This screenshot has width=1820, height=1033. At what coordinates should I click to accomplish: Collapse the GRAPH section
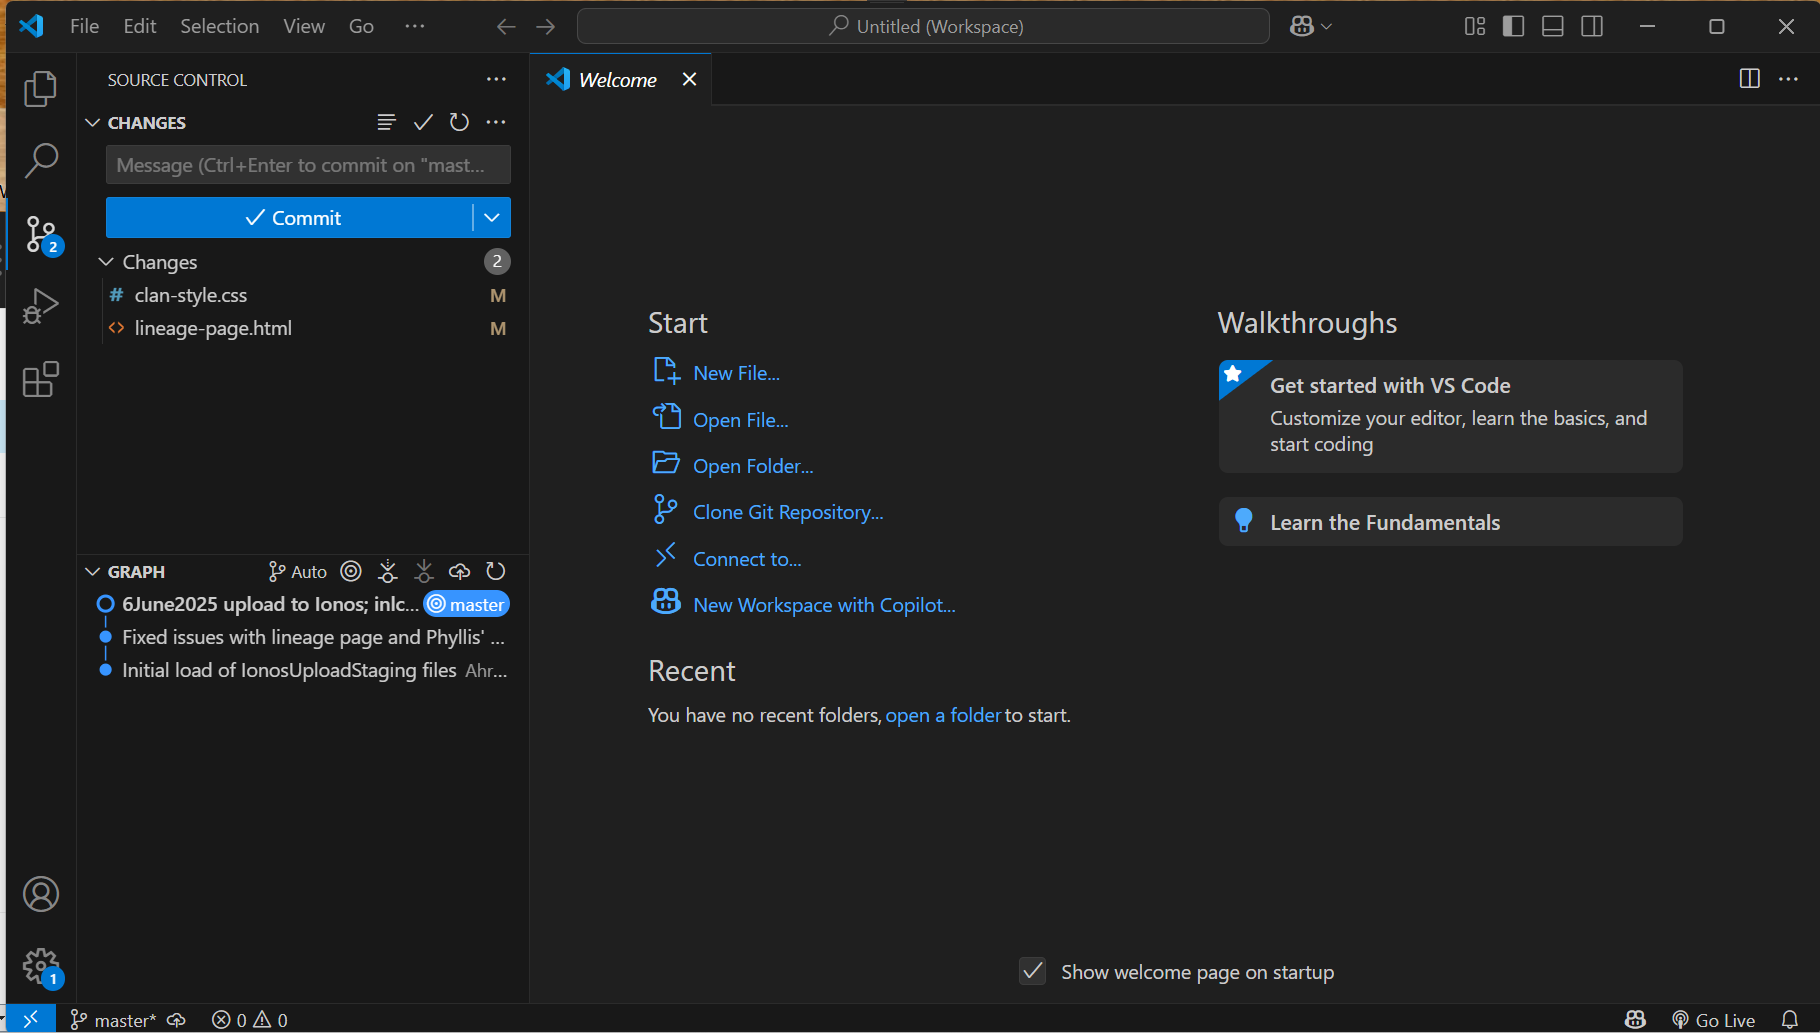[x=93, y=572]
